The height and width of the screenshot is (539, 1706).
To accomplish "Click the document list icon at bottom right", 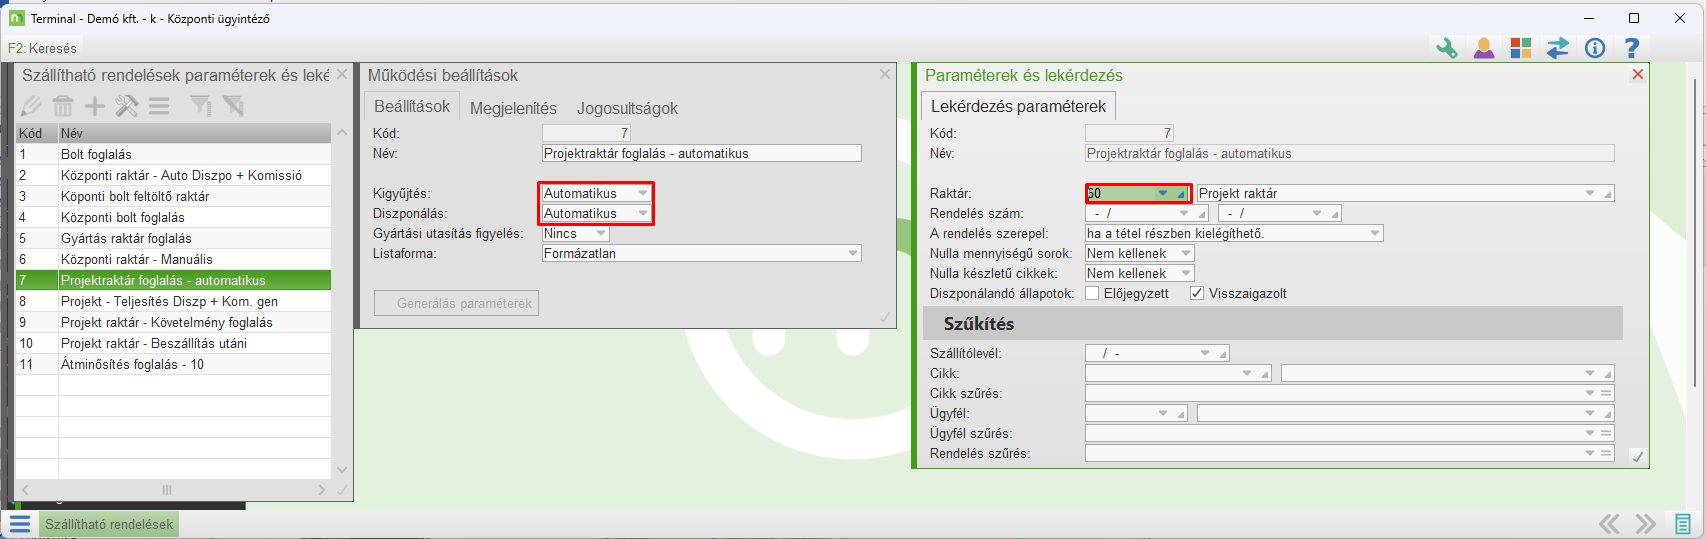I will tap(1683, 524).
